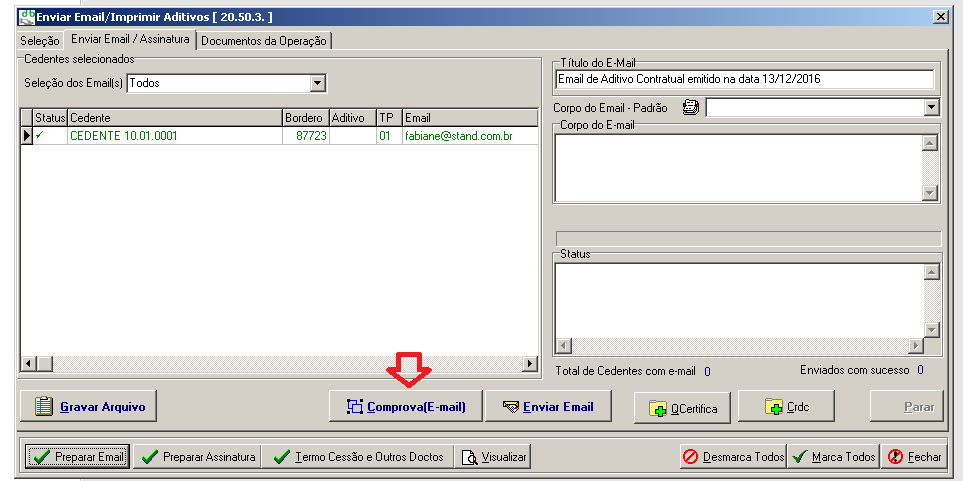Image resolution: width=963 pixels, height=481 pixels.
Task: Click the magnifier icon on Visualizar button
Action: (469, 457)
